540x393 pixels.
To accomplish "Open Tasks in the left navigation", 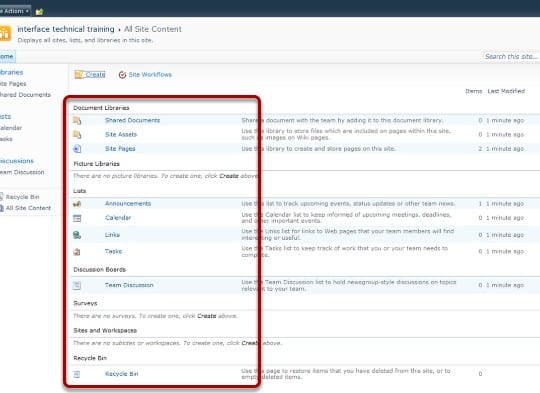I will tap(6, 139).
